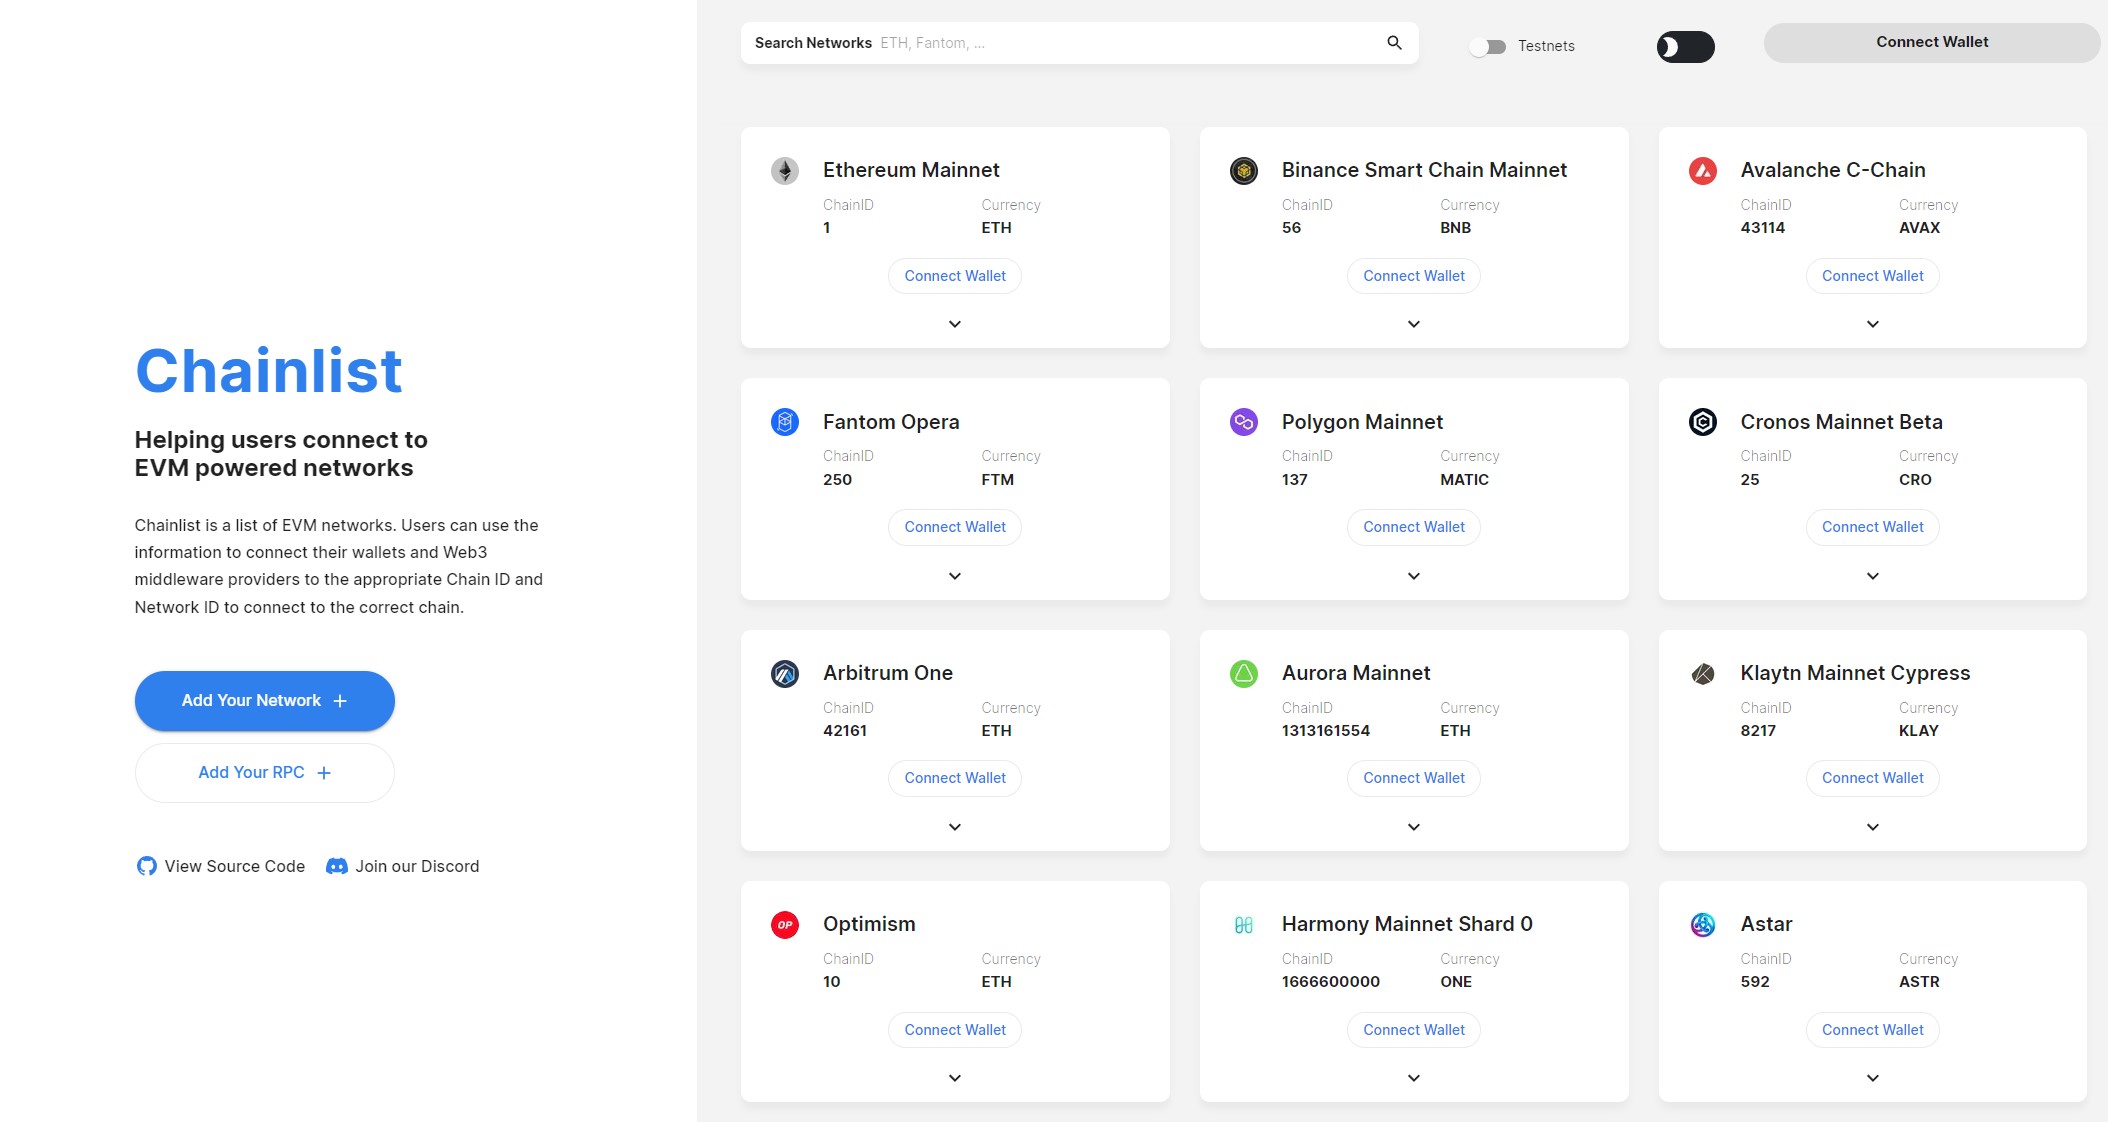Expand the Klaytn Mainnet Cypress card
The width and height of the screenshot is (2108, 1122).
pos(1873,827)
